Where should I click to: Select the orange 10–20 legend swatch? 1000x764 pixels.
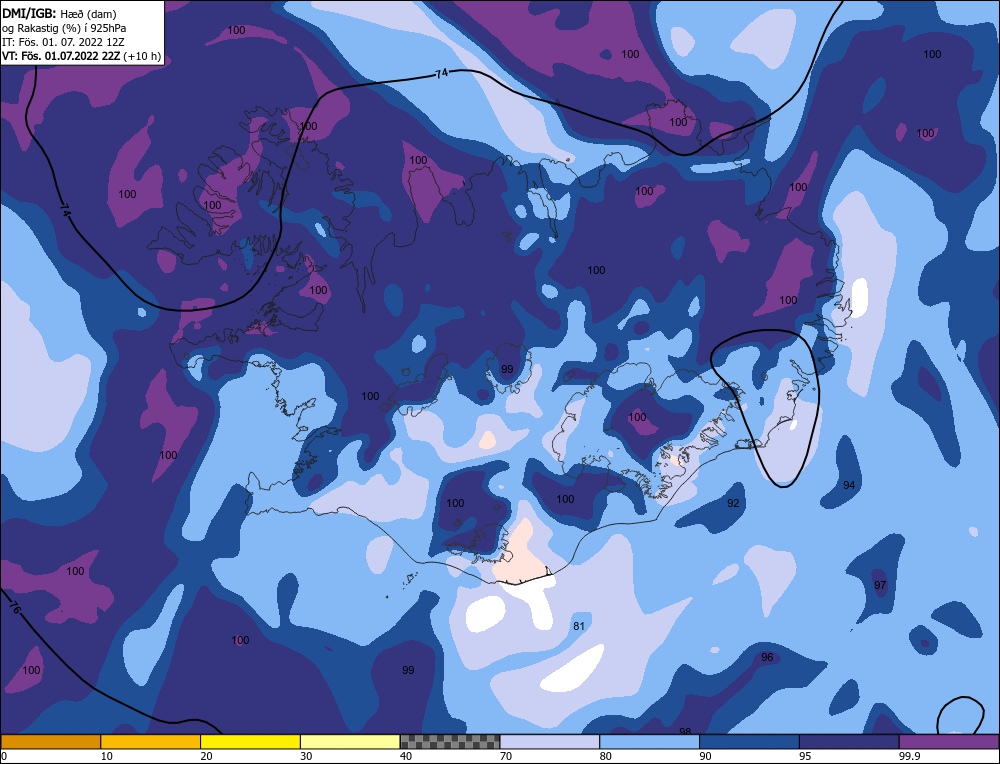151,742
